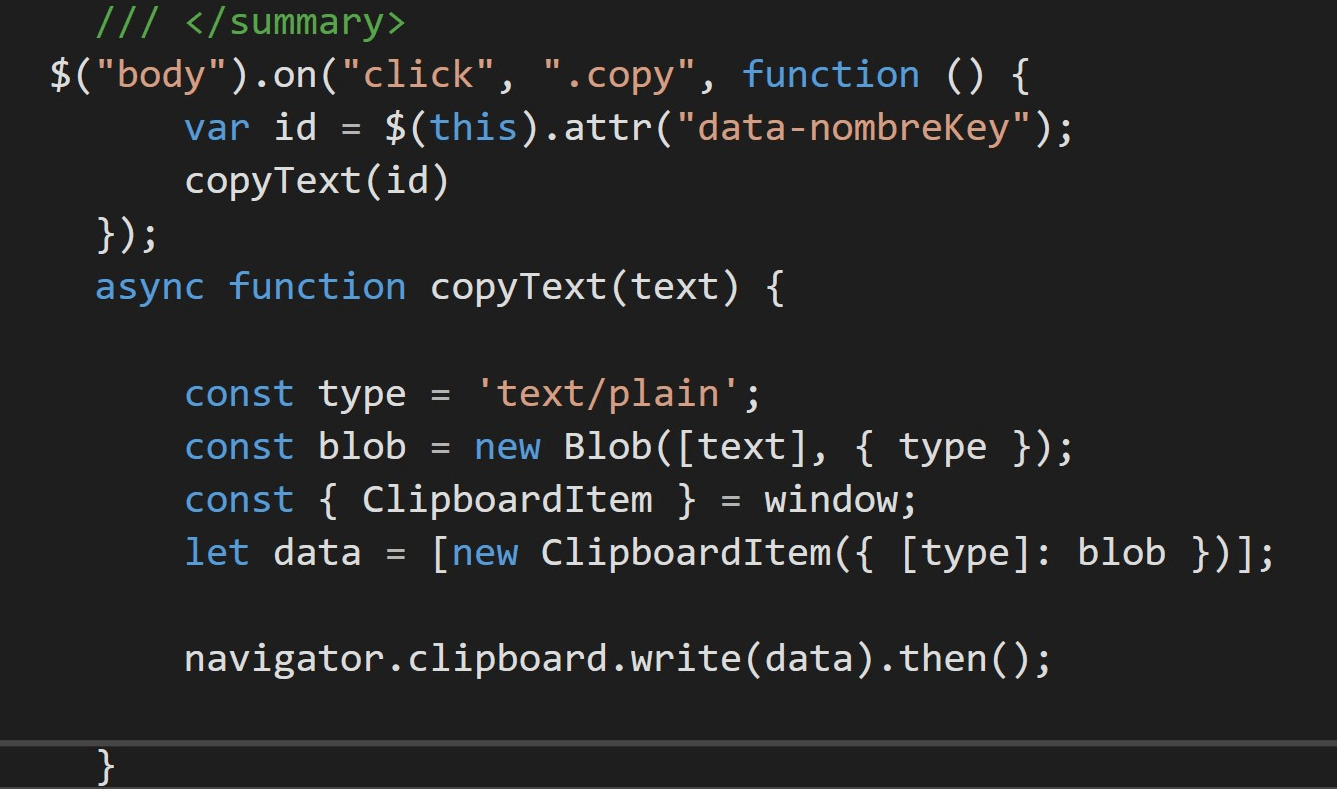This screenshot has height=789, width=1337.
Task: Select the var id variable declaration
Action: point(250,127)
